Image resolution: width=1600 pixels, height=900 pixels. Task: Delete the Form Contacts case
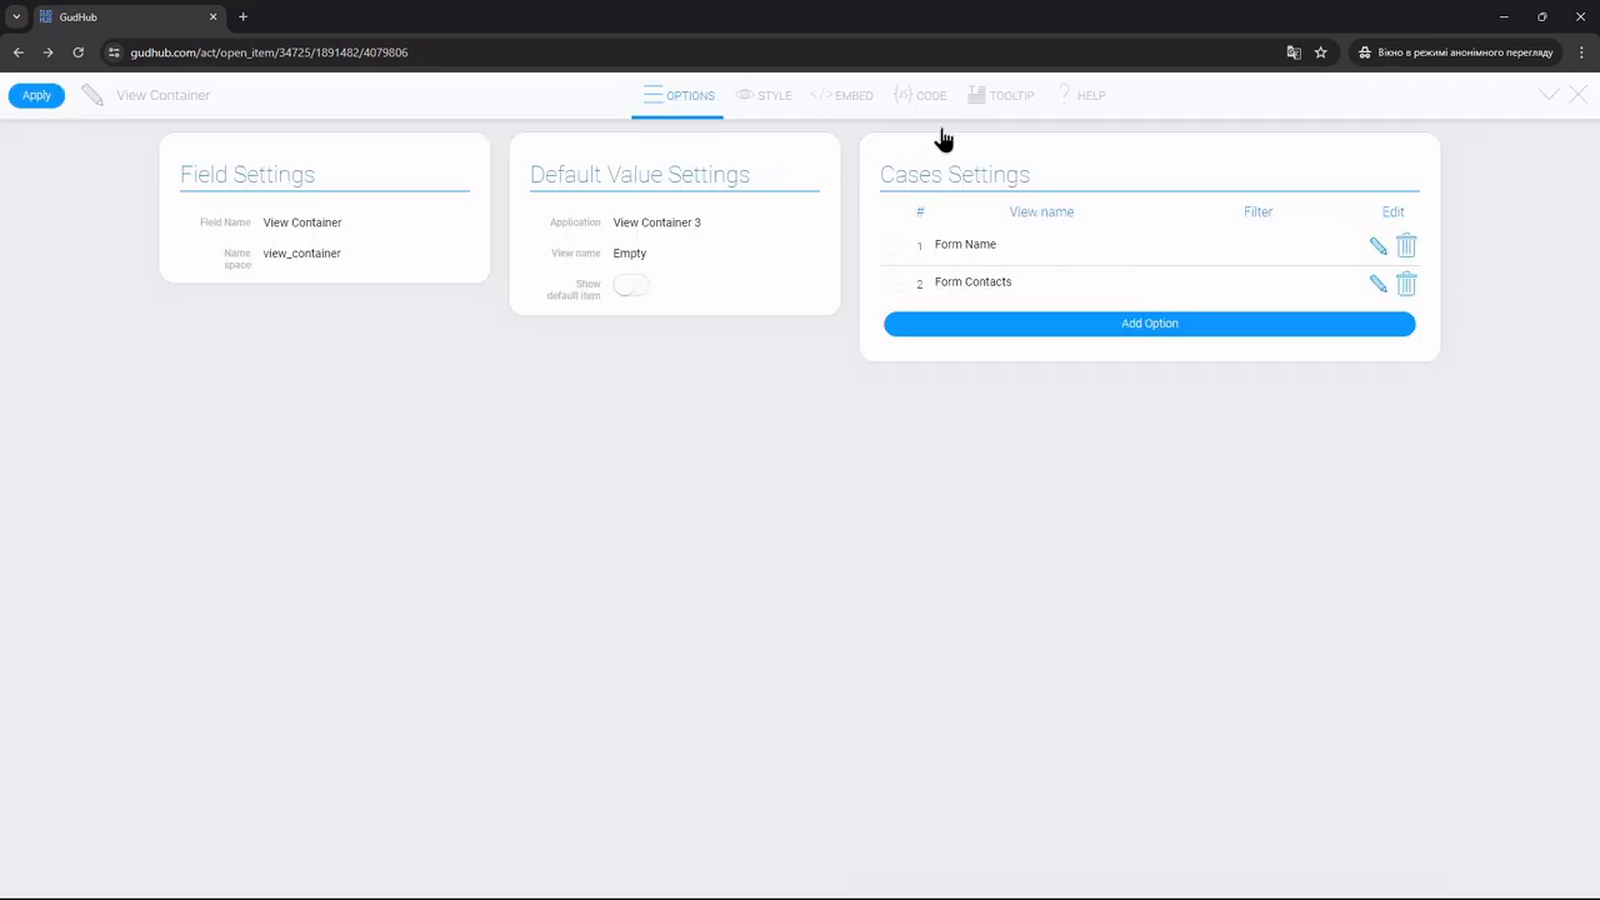(1406, 283)
